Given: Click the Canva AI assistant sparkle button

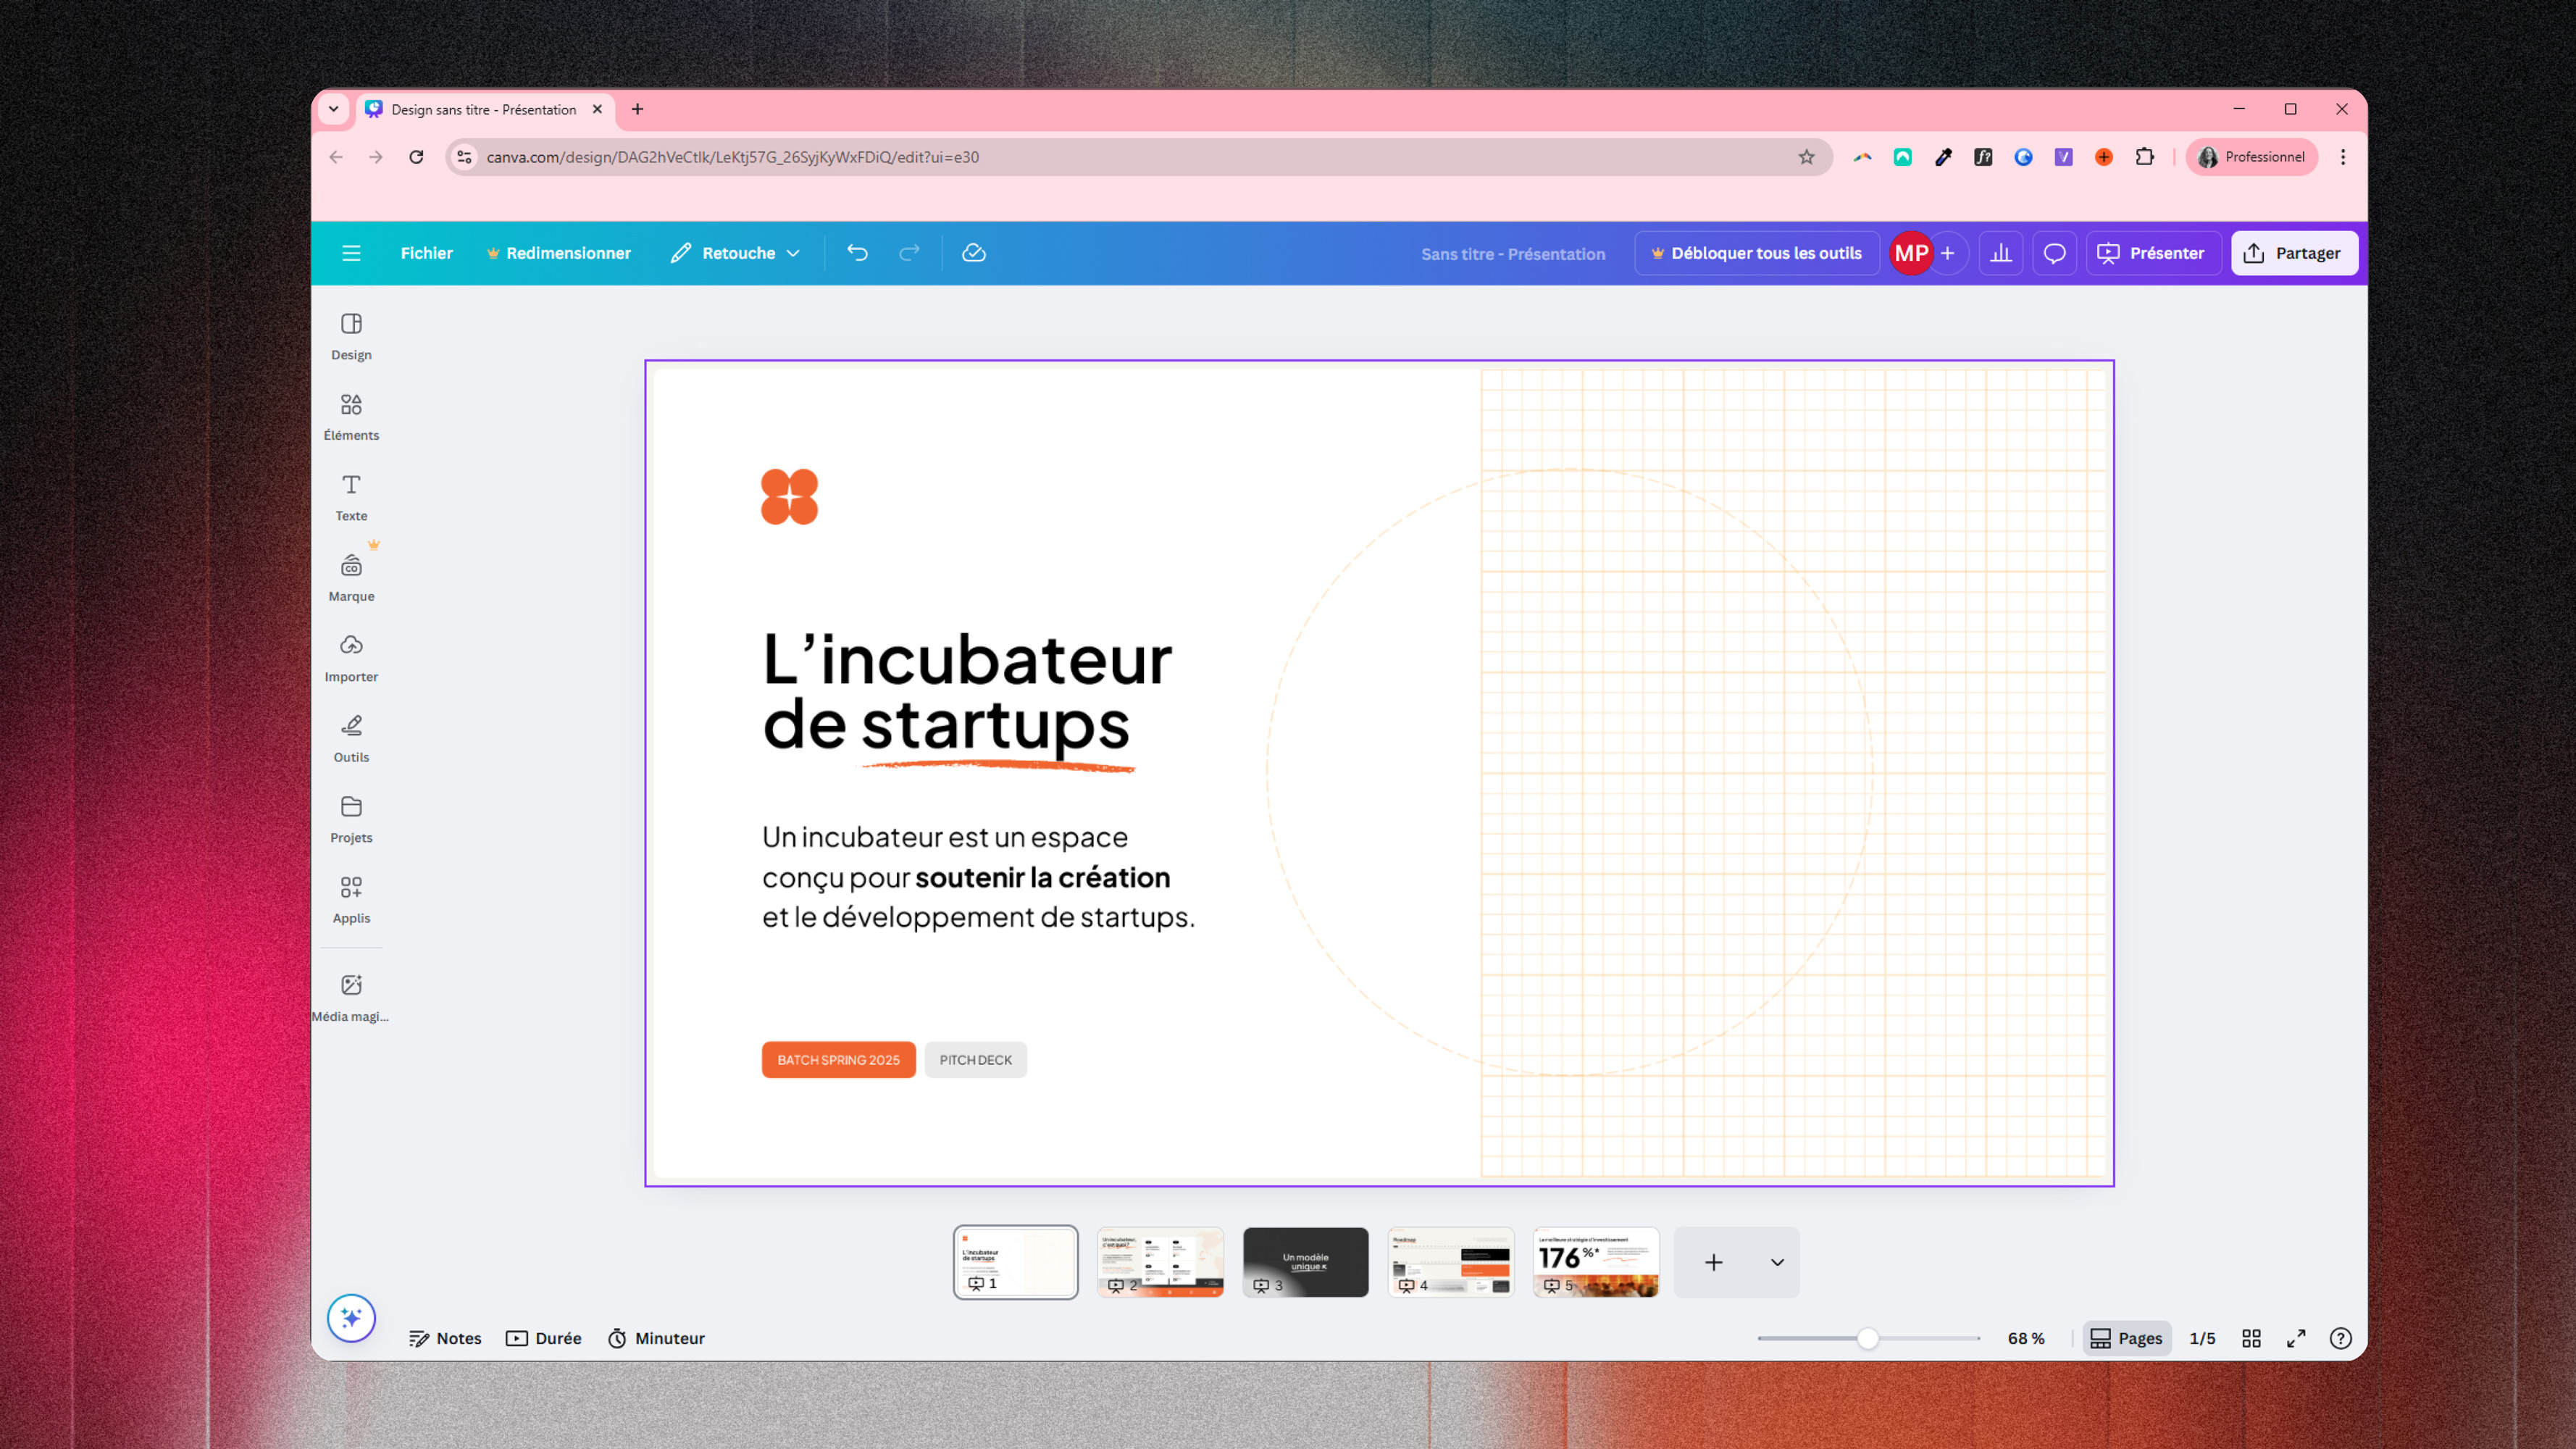Looking at the screenshot, I should (351, 1318).
